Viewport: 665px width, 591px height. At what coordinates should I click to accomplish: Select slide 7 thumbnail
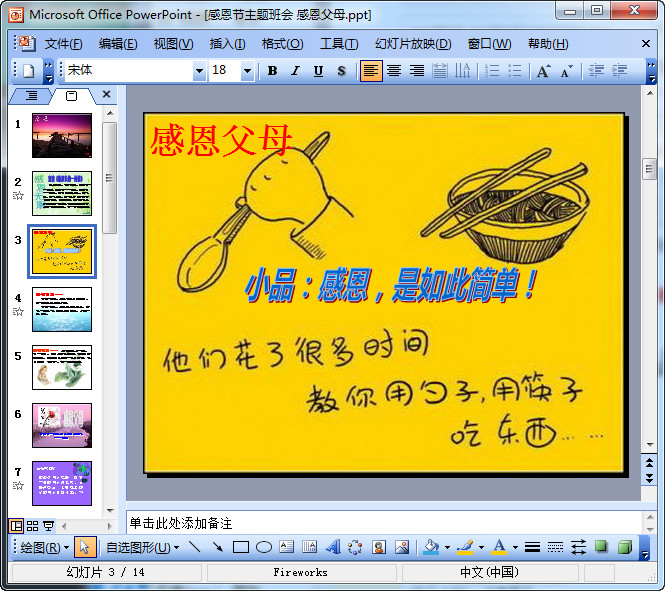[62, 484]
